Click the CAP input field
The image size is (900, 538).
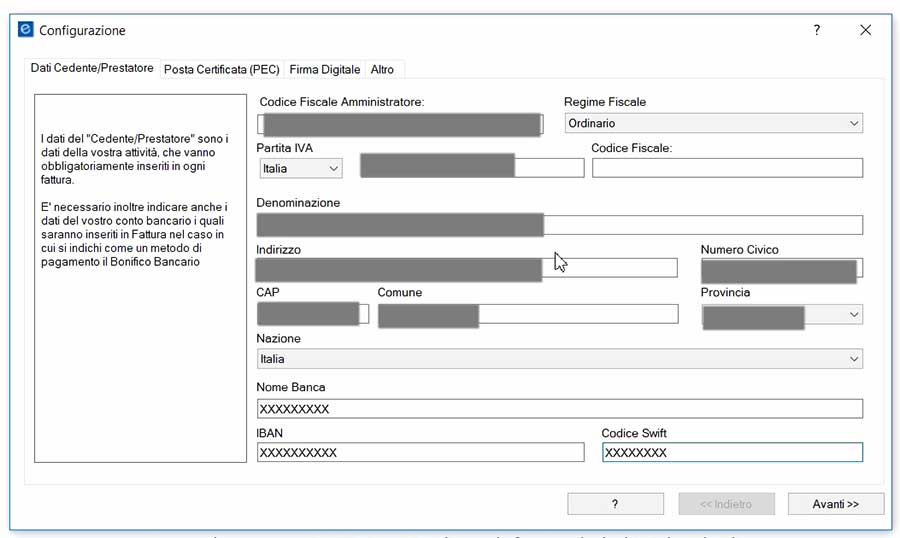312,314
